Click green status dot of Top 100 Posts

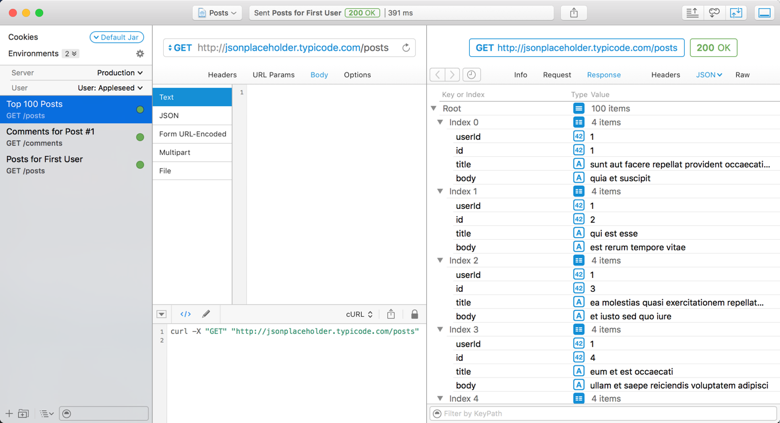coord(140,109)
